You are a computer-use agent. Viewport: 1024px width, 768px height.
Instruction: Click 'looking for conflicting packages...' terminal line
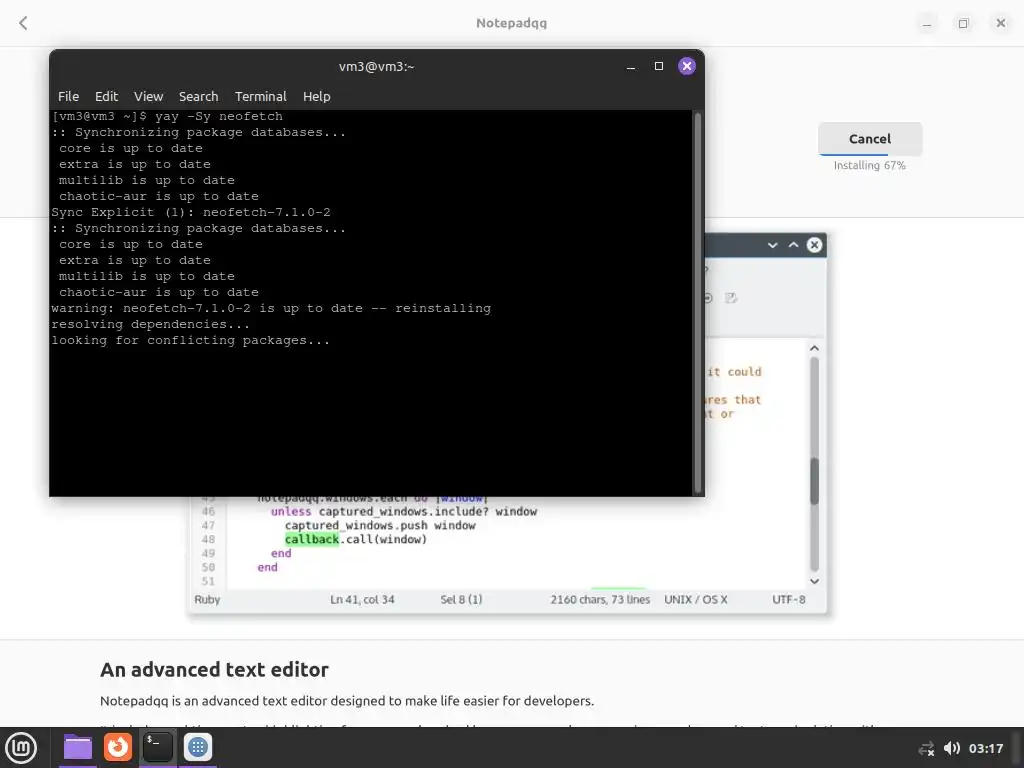click(x=191, y=340)
